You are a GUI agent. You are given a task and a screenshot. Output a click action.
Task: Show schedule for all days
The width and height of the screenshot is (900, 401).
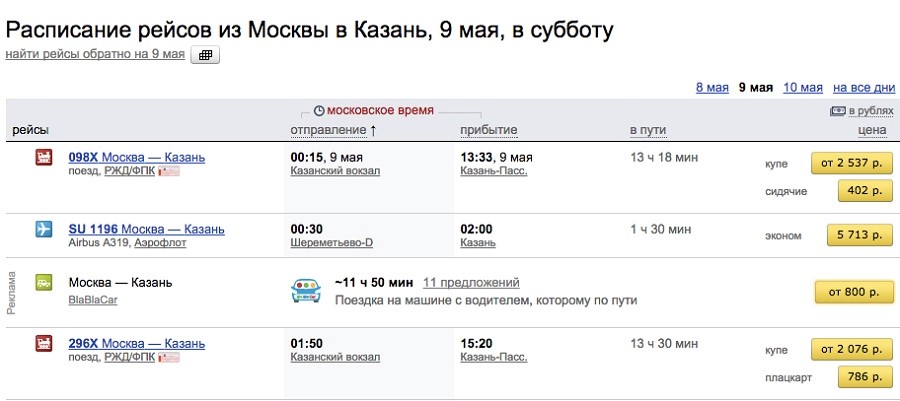coord(864,87)
